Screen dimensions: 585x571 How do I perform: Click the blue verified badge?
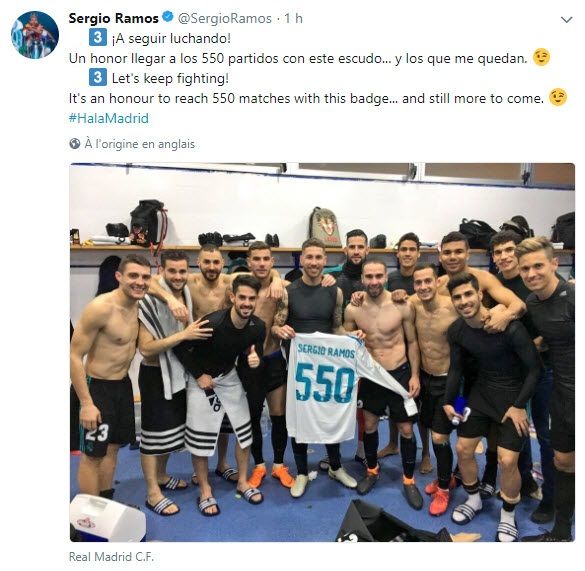(x=168, y=17)
